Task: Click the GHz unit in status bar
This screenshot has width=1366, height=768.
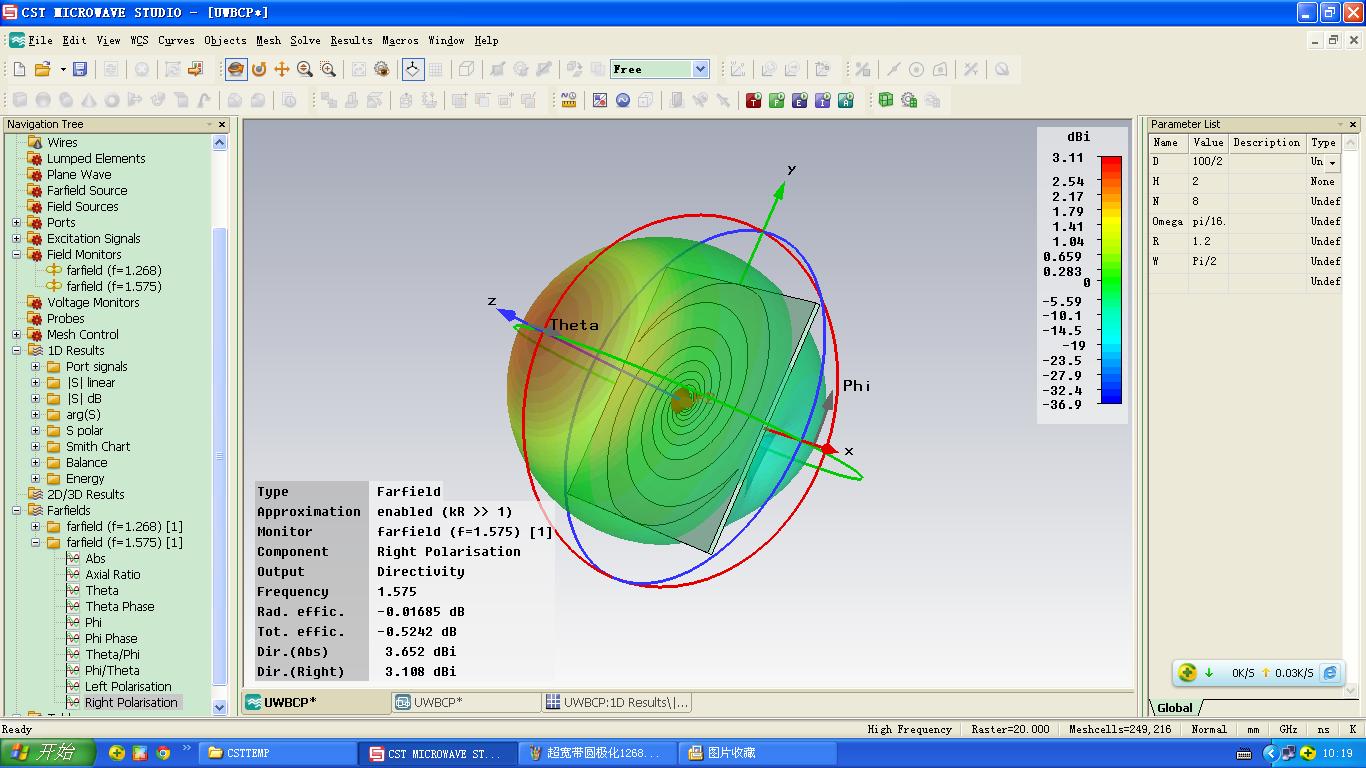Action: click(x=1288, y=729)
